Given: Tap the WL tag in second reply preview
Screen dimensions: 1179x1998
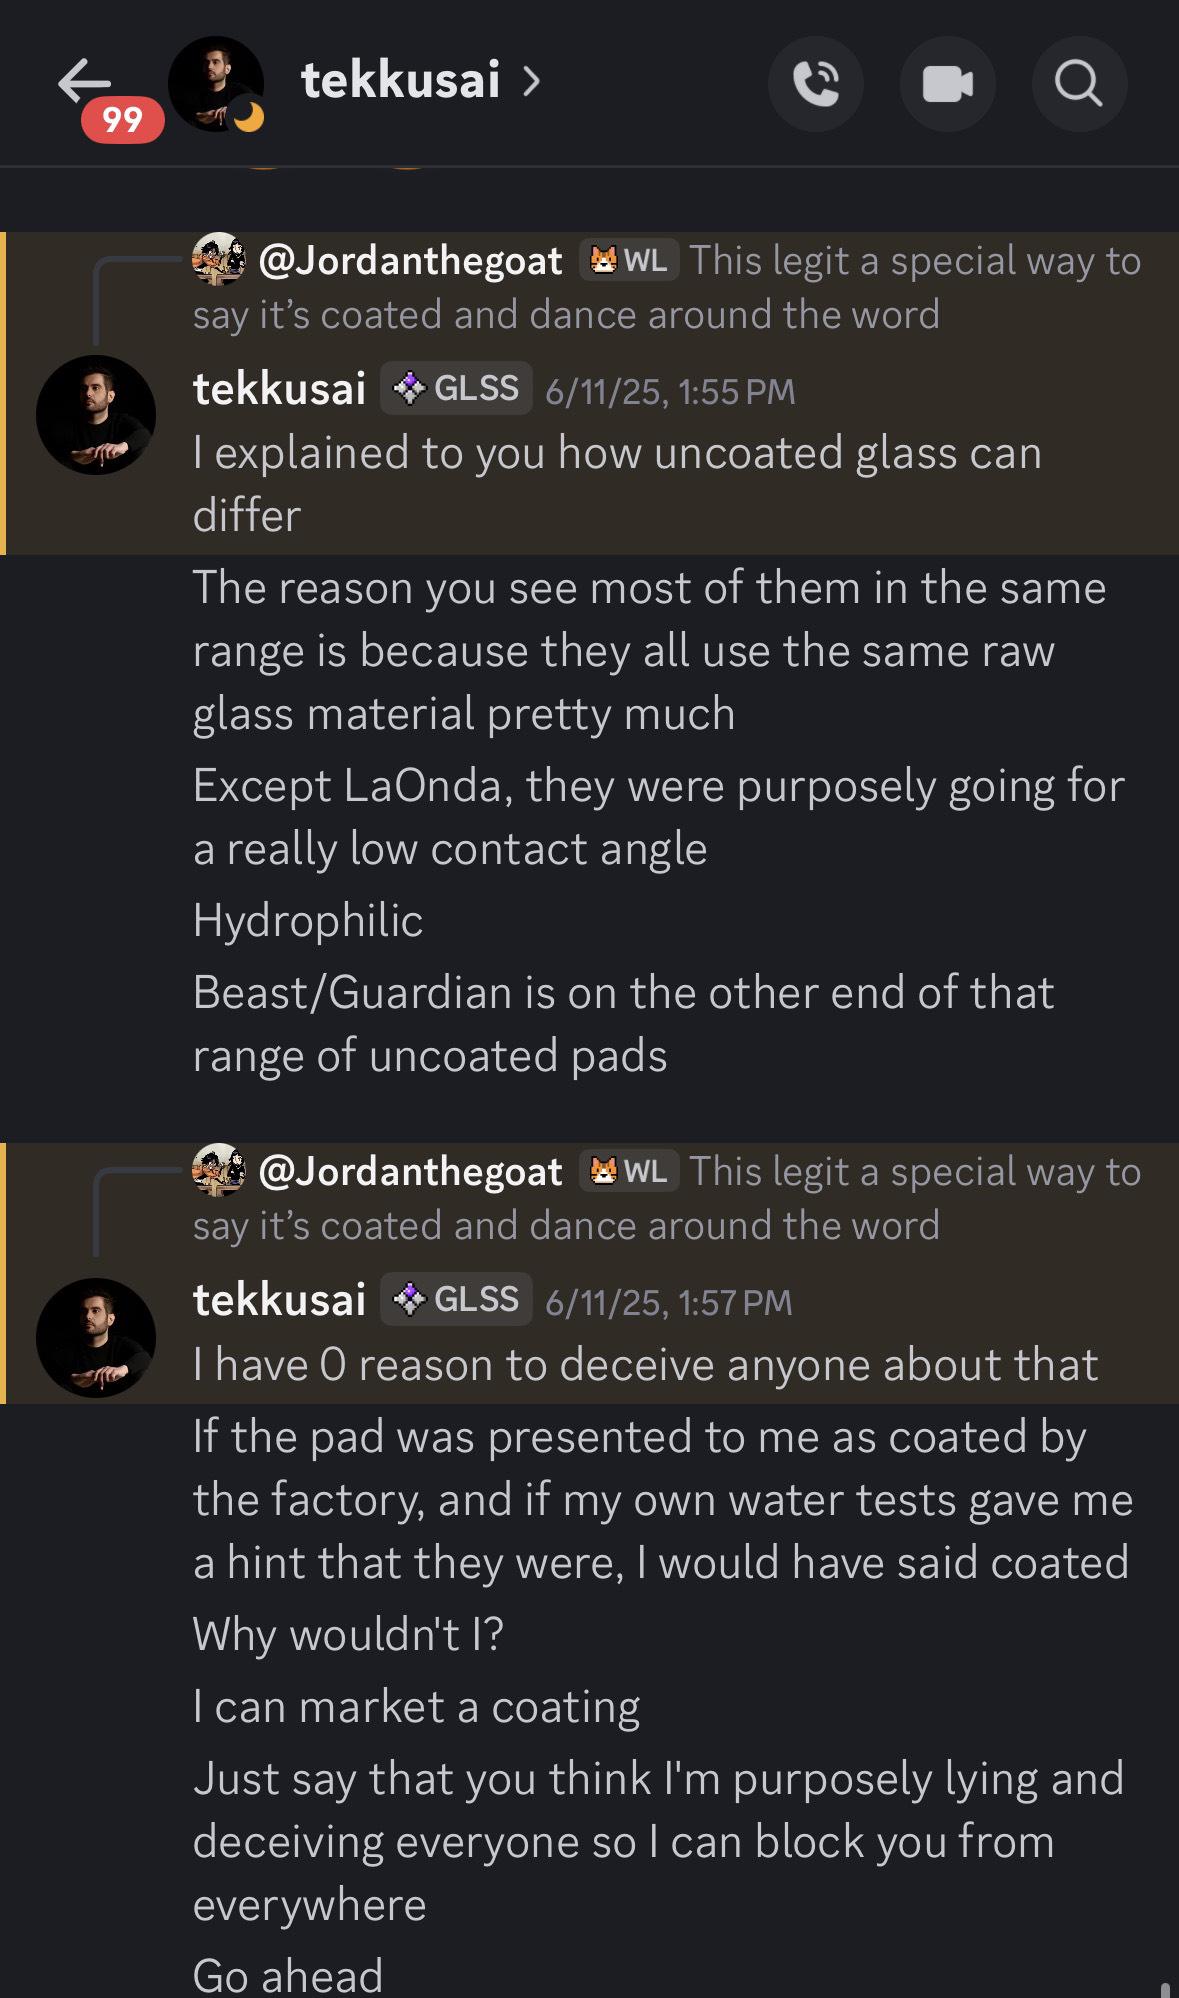Looking at the screenshot, I should point(629,1172).
